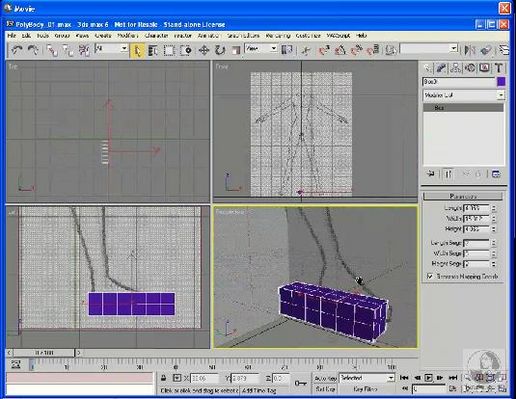Click the Select and Manipulate icon
This screenshot has width=516, height=399.
[x=305, y=51]
